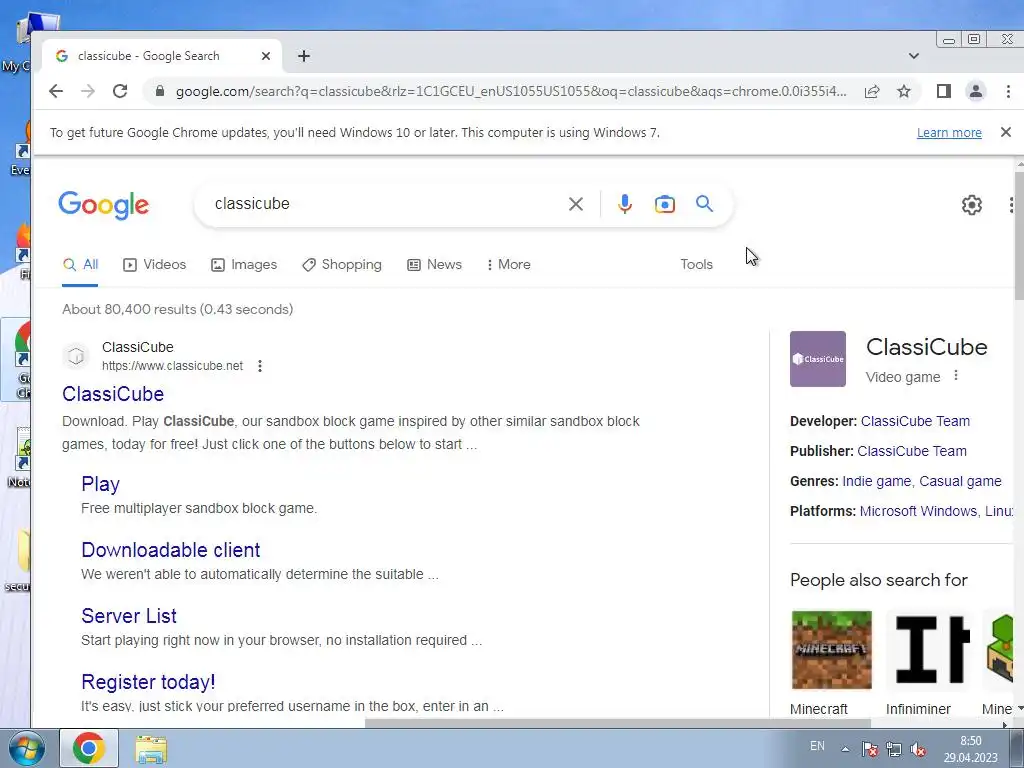
Task: Open the ClassiCube main result title
Action: tap(113, 394)
